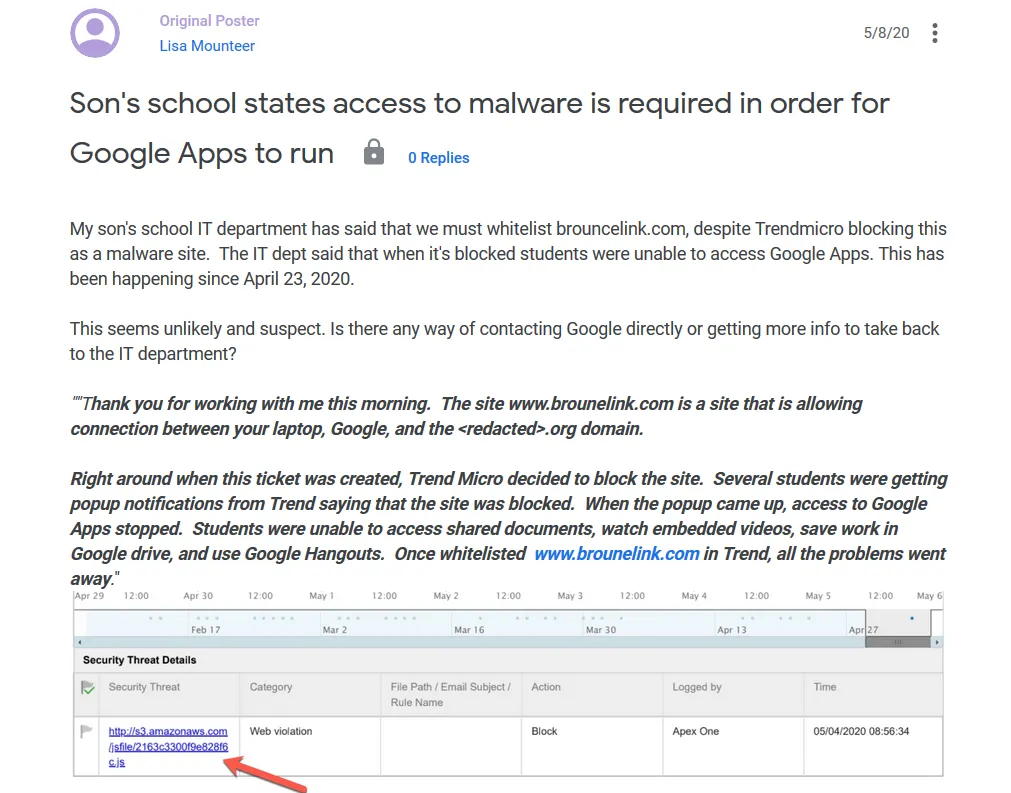Click the File Path / Email Subject header
The height and width of the screenshot is (793, 1011).
coord(451,695)
